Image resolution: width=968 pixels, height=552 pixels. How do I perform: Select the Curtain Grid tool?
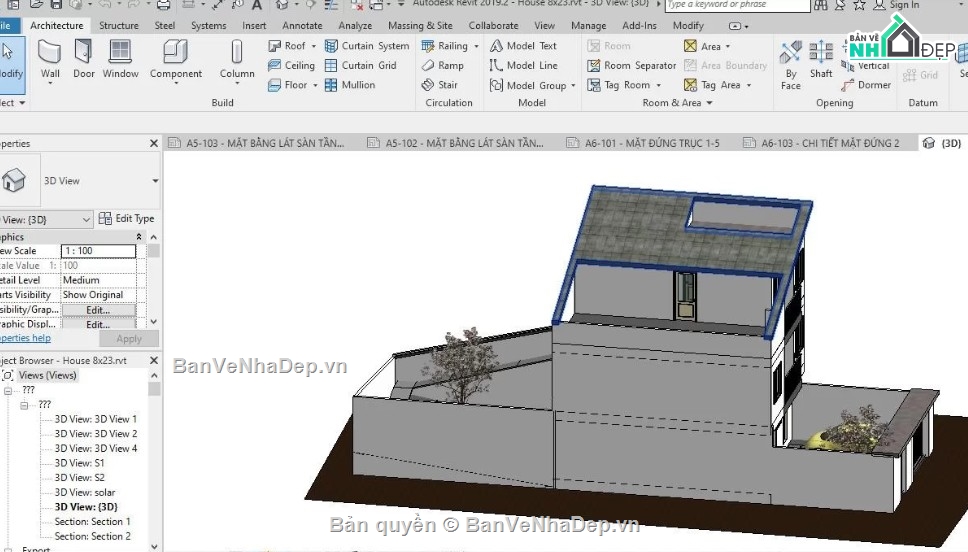point(361,65)
